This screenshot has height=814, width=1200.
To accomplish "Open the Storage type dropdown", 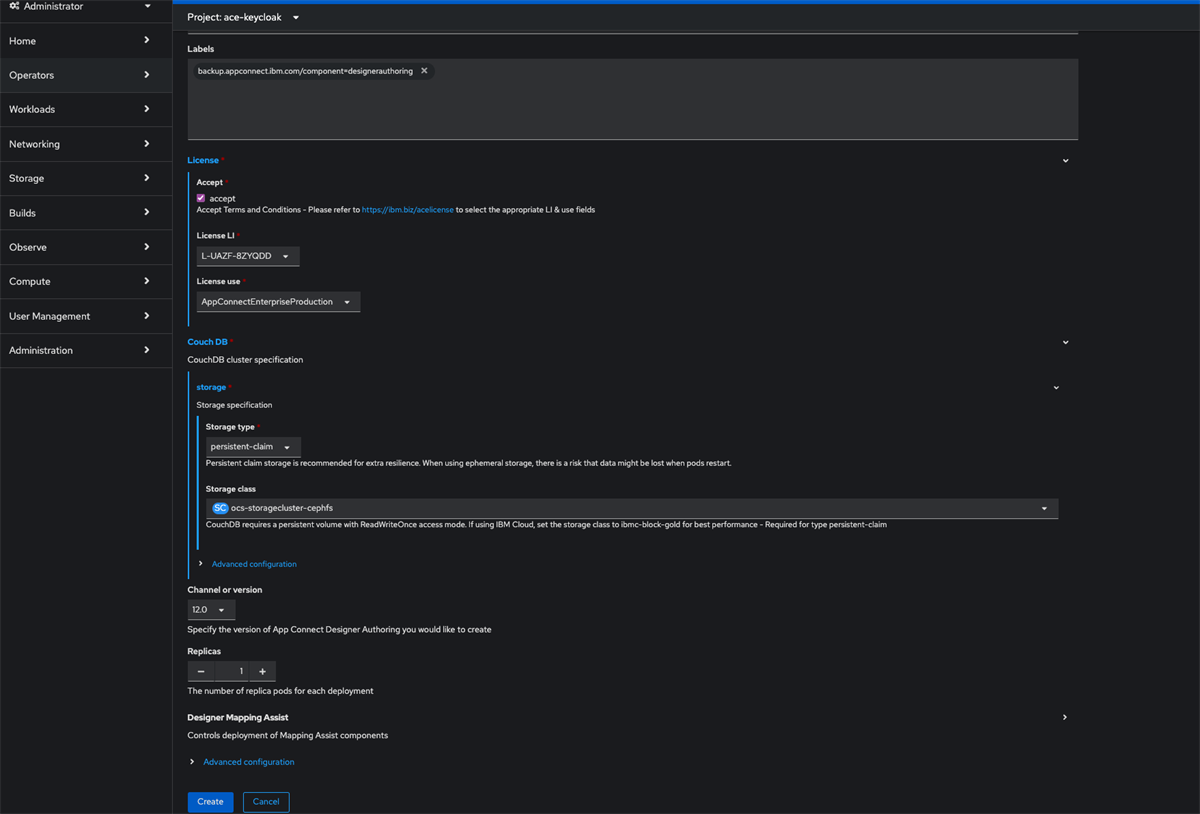I will 253,447.
